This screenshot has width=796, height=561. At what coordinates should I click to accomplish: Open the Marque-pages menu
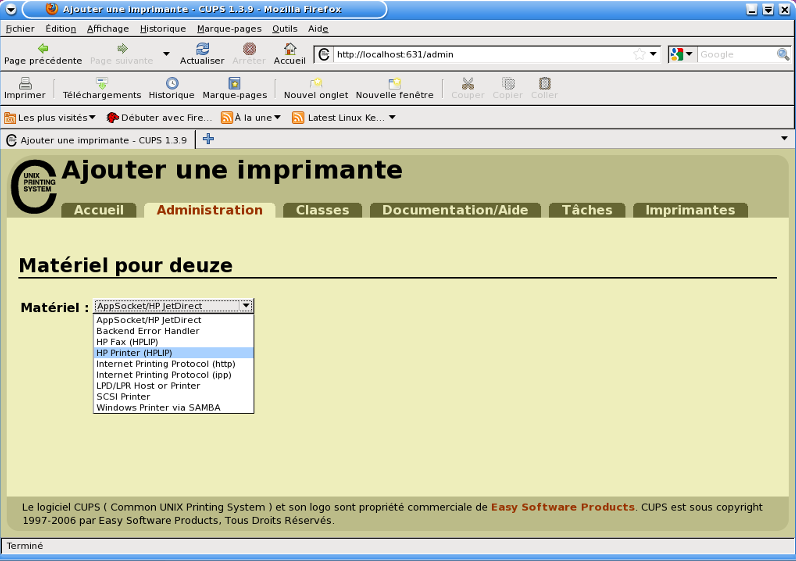pos(229,29)
